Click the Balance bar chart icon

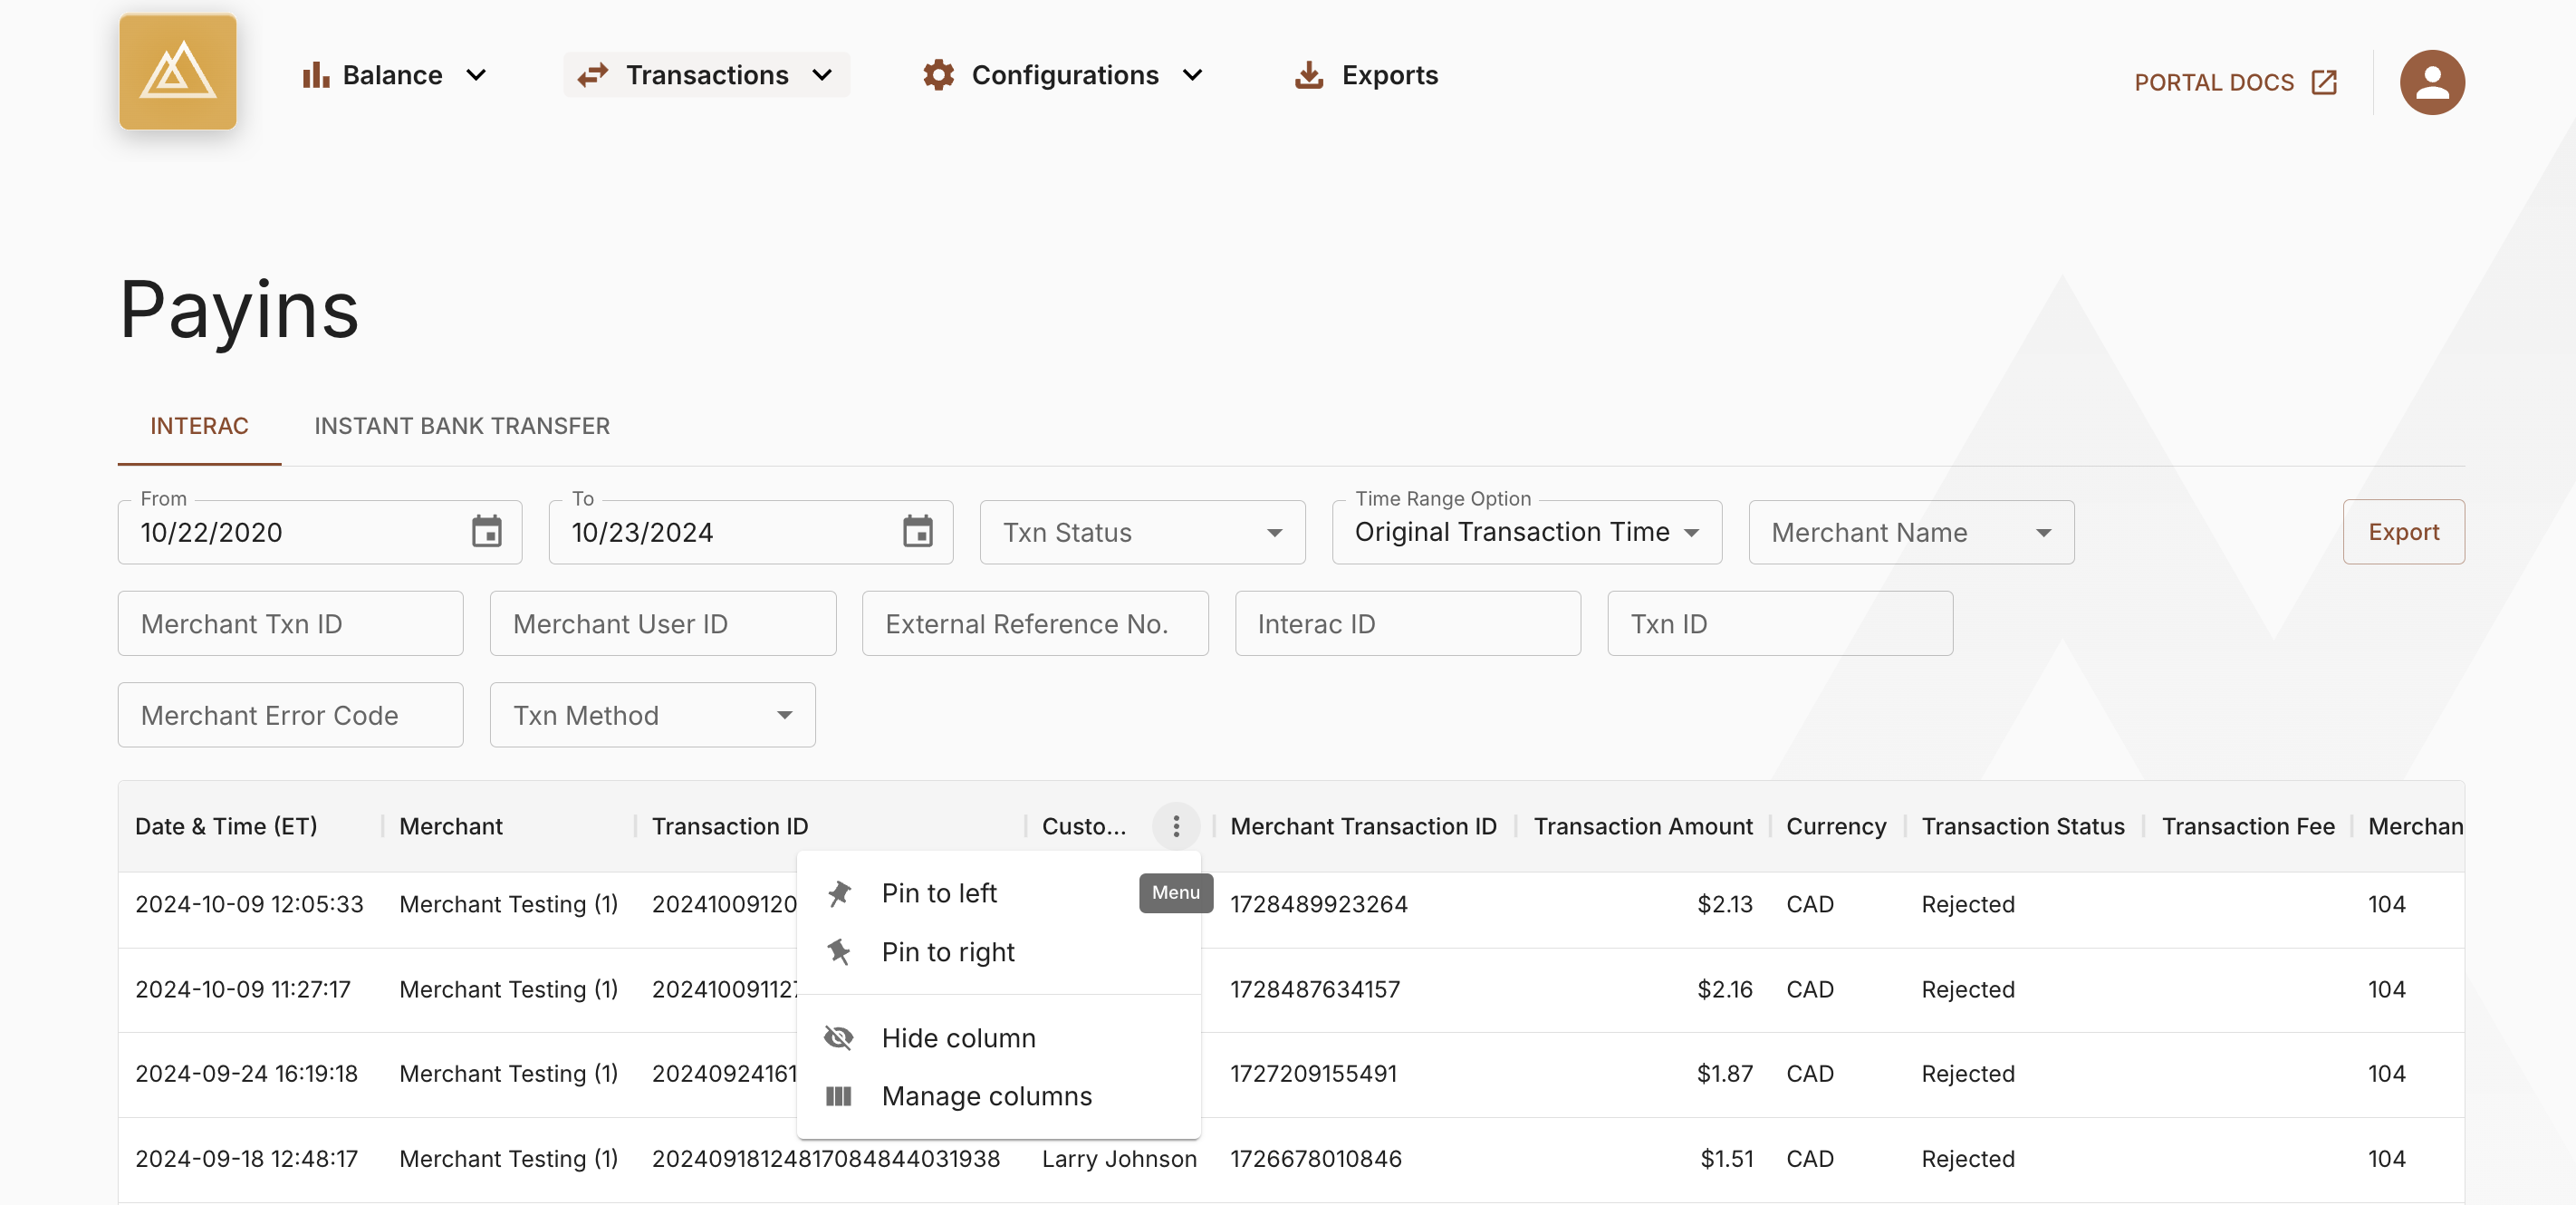pyautogui.click(x=315, y=75)
